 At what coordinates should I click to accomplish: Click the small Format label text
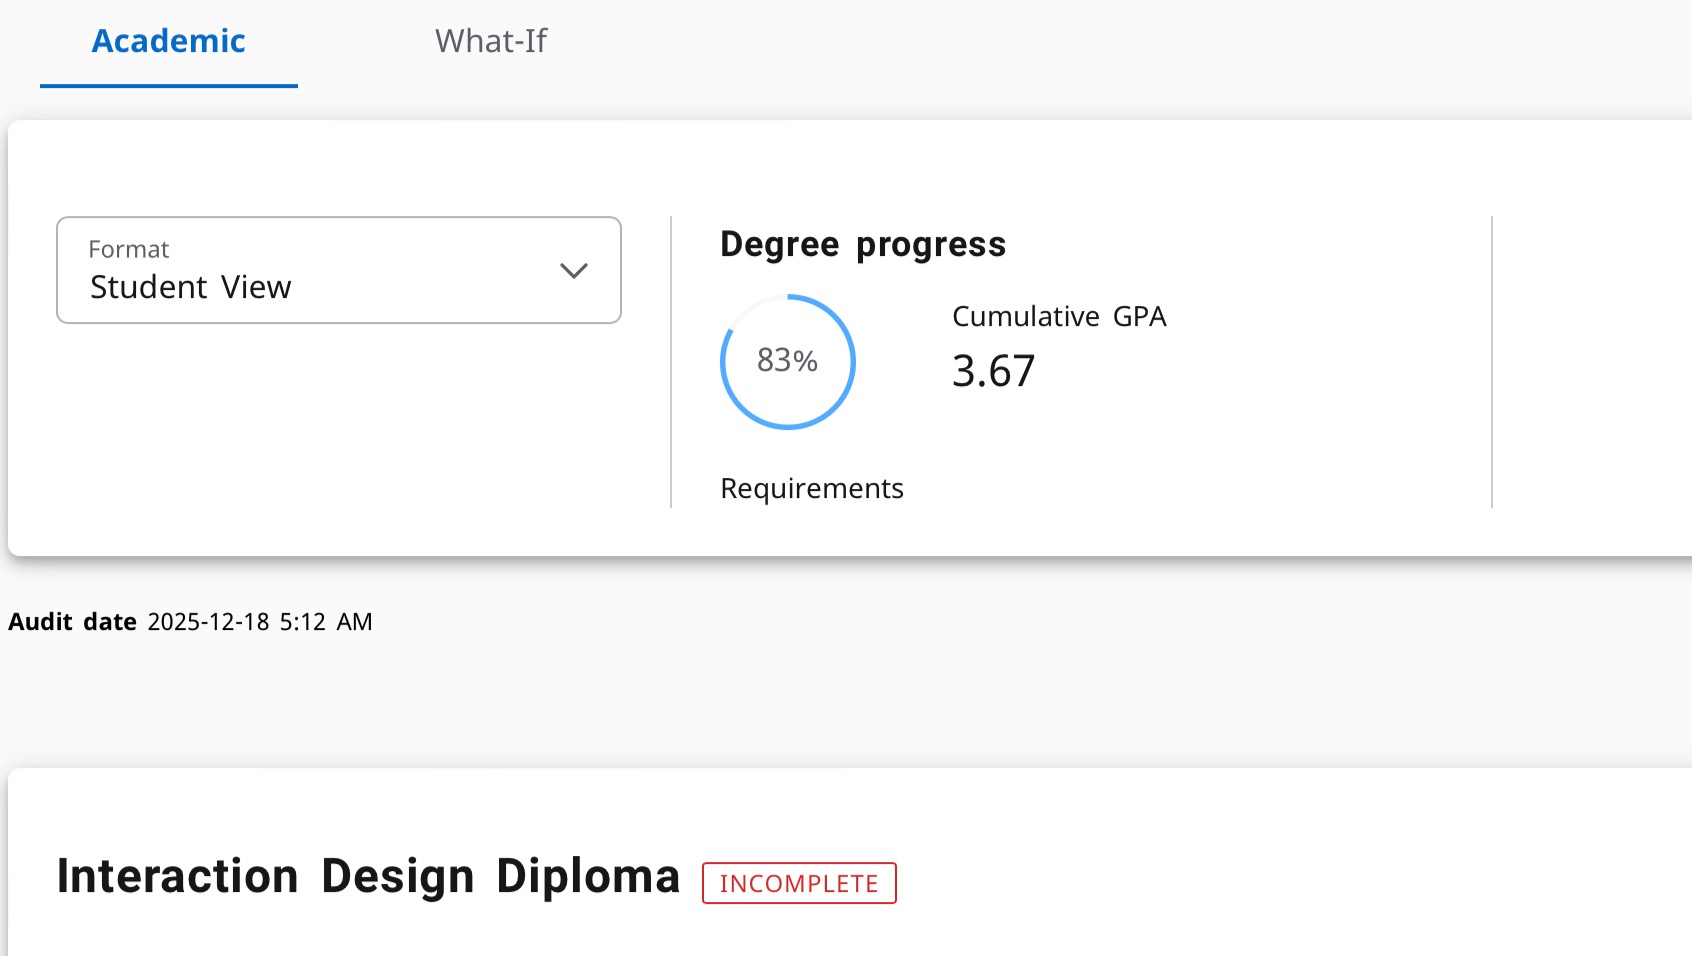pyautogui.click(x=128, y=249)
